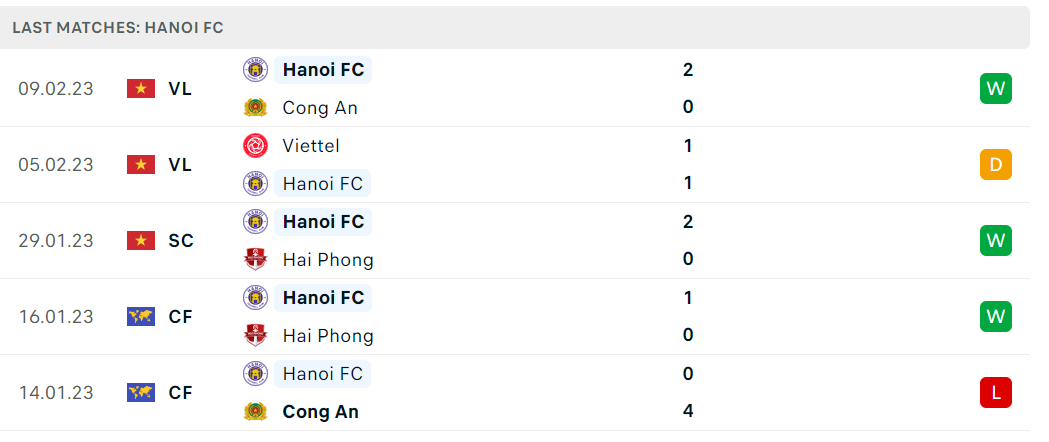
Task: Click the Hai Phong crest in the 16.01.23 match
Action: point(255,336)
